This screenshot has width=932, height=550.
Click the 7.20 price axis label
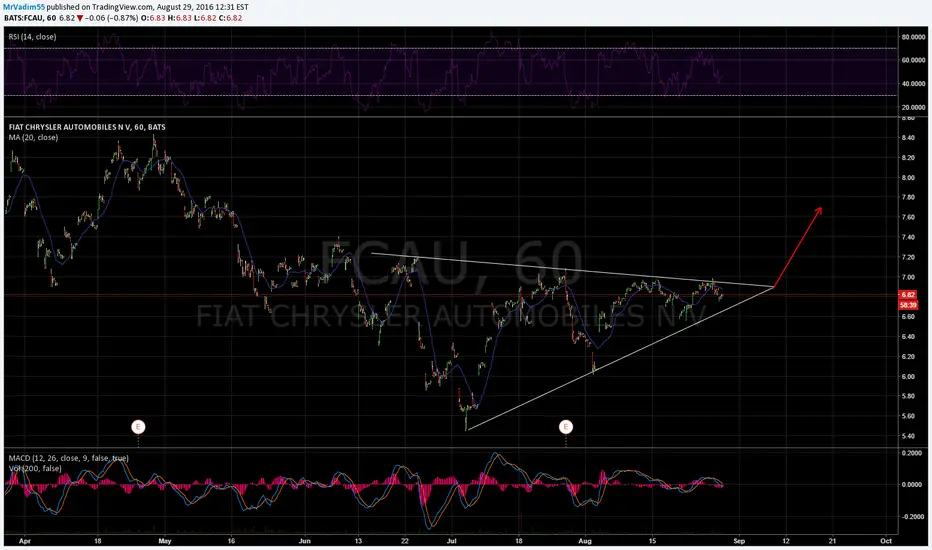click(x=908, y=257)
